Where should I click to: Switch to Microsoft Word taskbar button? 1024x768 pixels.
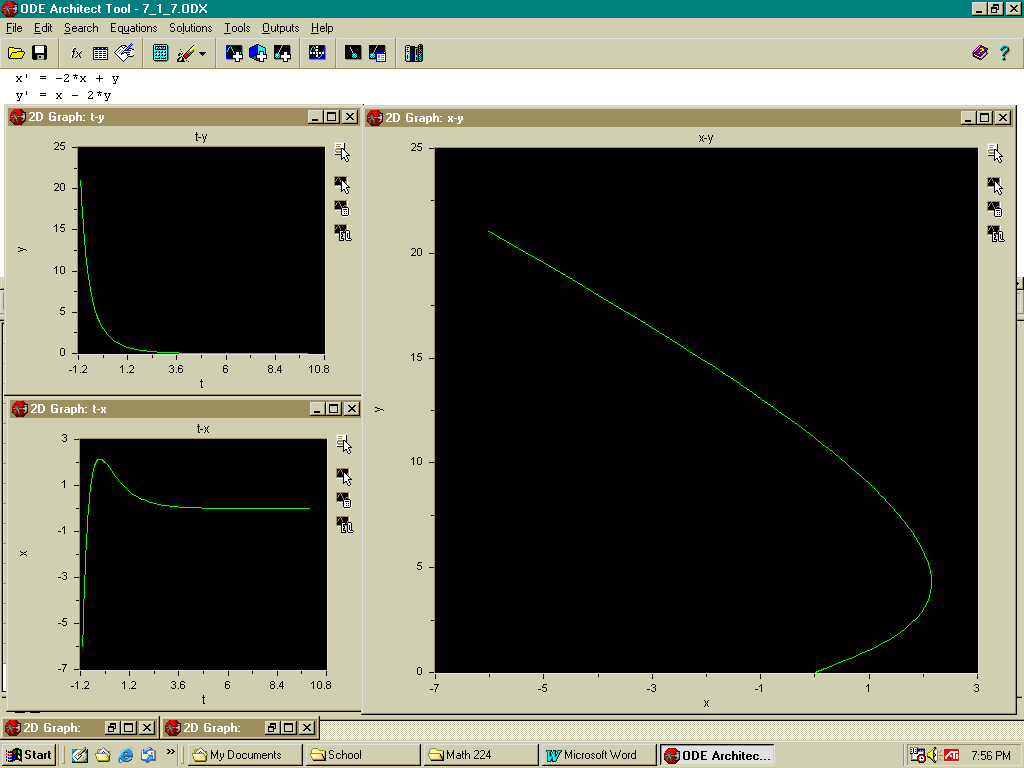(599, 755)
